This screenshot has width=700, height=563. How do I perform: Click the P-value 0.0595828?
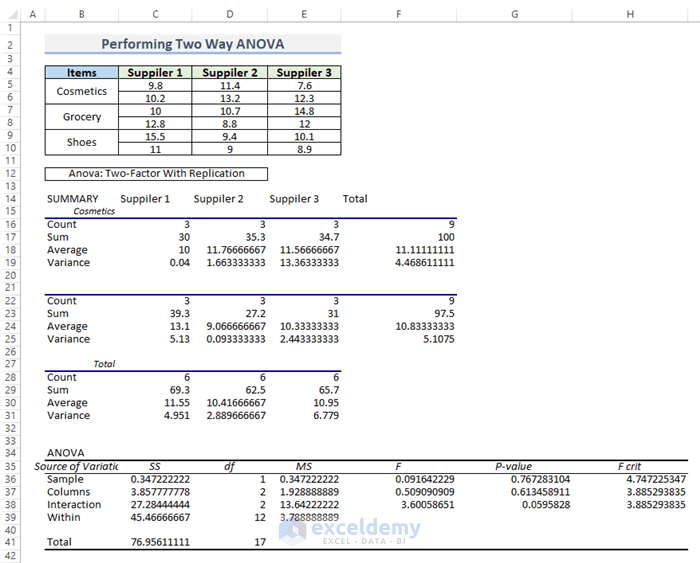(546, 505)
